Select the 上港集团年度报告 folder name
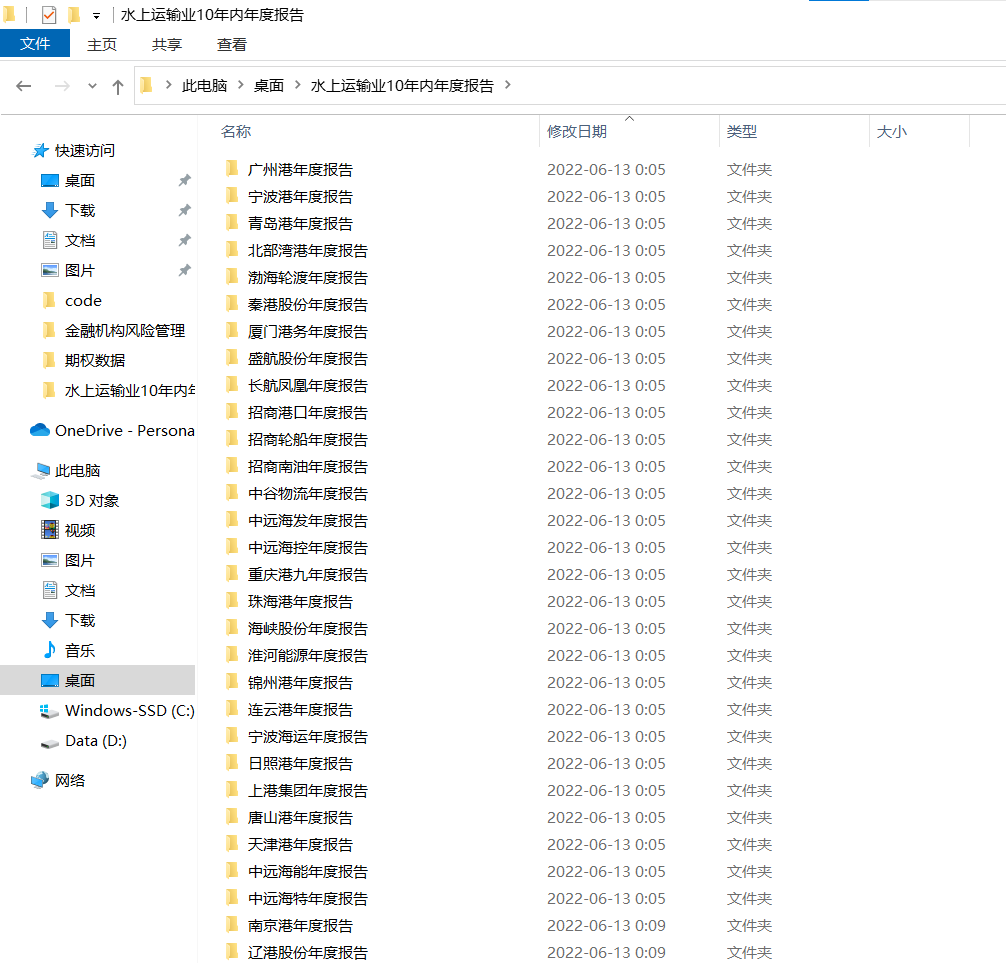This screenshot has width=1006, height=963. coord(308,790)
